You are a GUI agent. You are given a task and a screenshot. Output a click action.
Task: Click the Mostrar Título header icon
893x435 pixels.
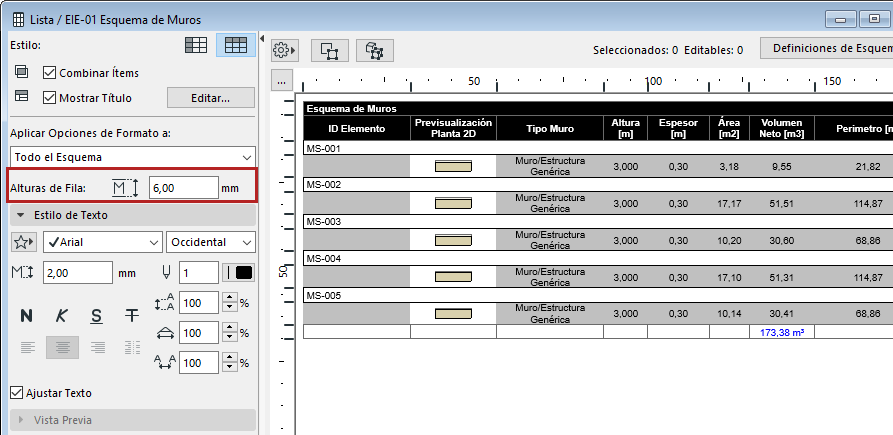[21, 97]
